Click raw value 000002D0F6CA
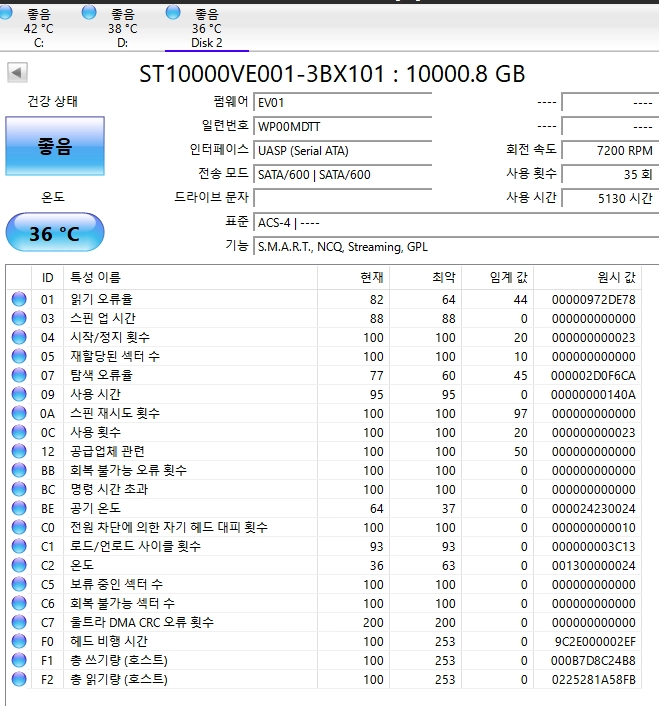The height and width of the screenshot is (706, 659). coord(593,376)
